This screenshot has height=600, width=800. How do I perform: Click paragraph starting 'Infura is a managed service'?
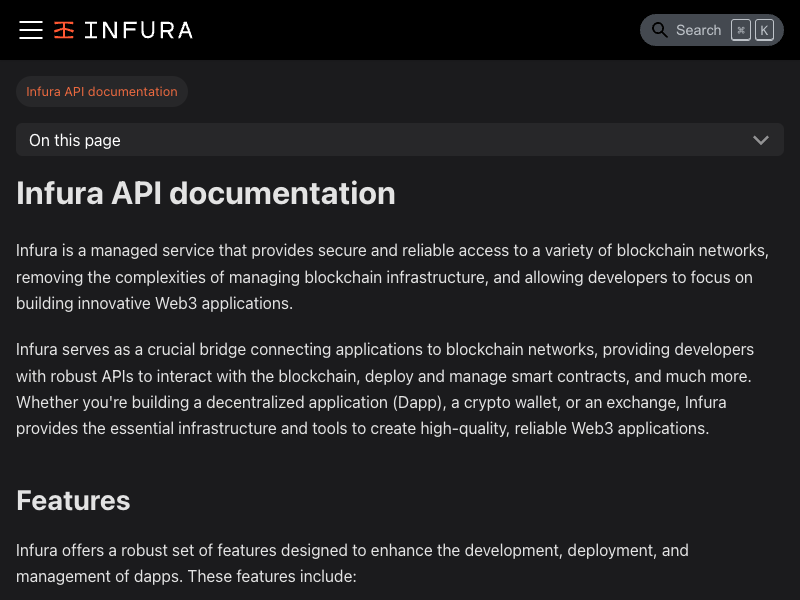(x=393, y=277)
